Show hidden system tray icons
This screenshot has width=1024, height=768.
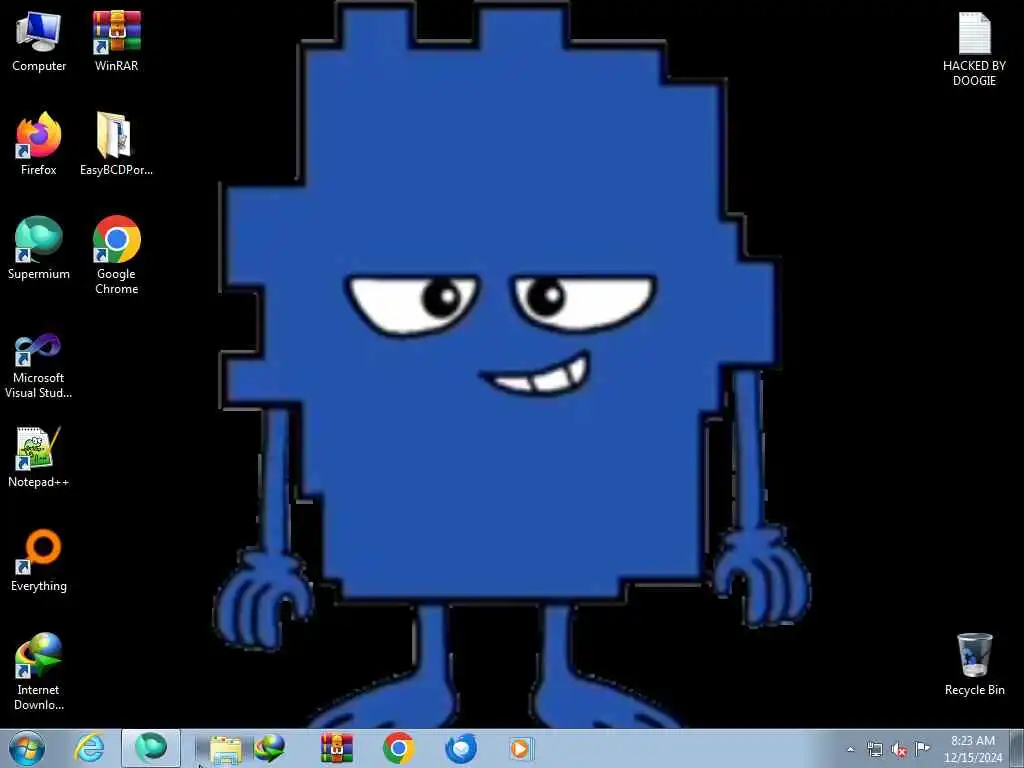(x=850, y=749)
